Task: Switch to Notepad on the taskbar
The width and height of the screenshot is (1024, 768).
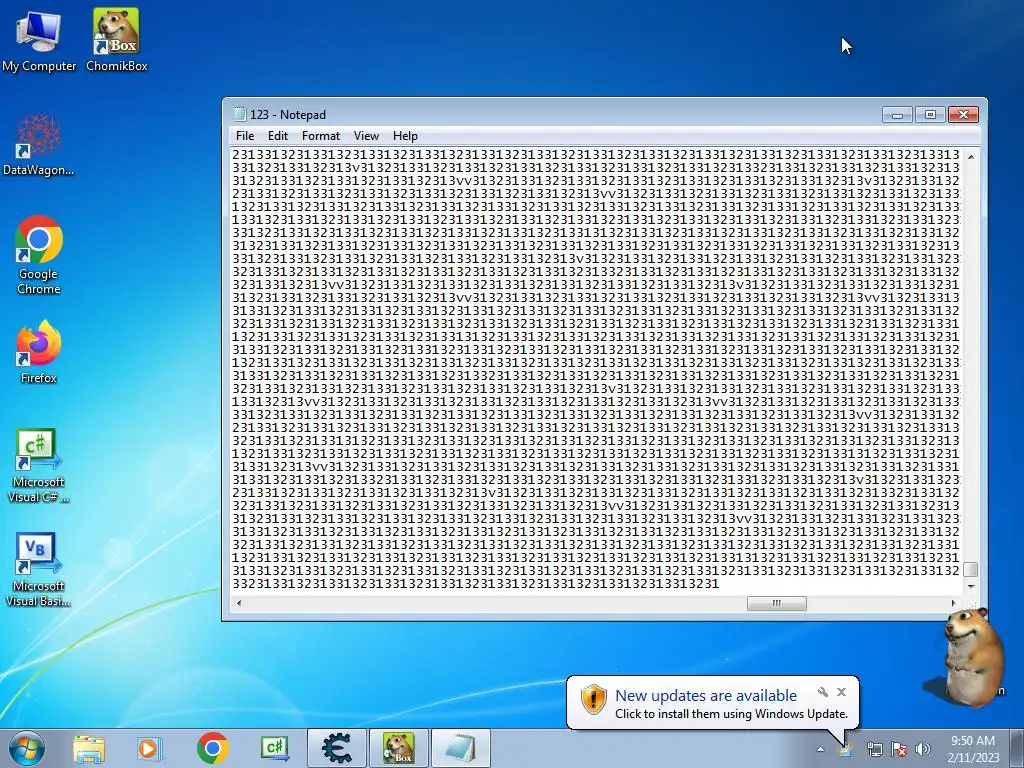Action: point(460,748)
